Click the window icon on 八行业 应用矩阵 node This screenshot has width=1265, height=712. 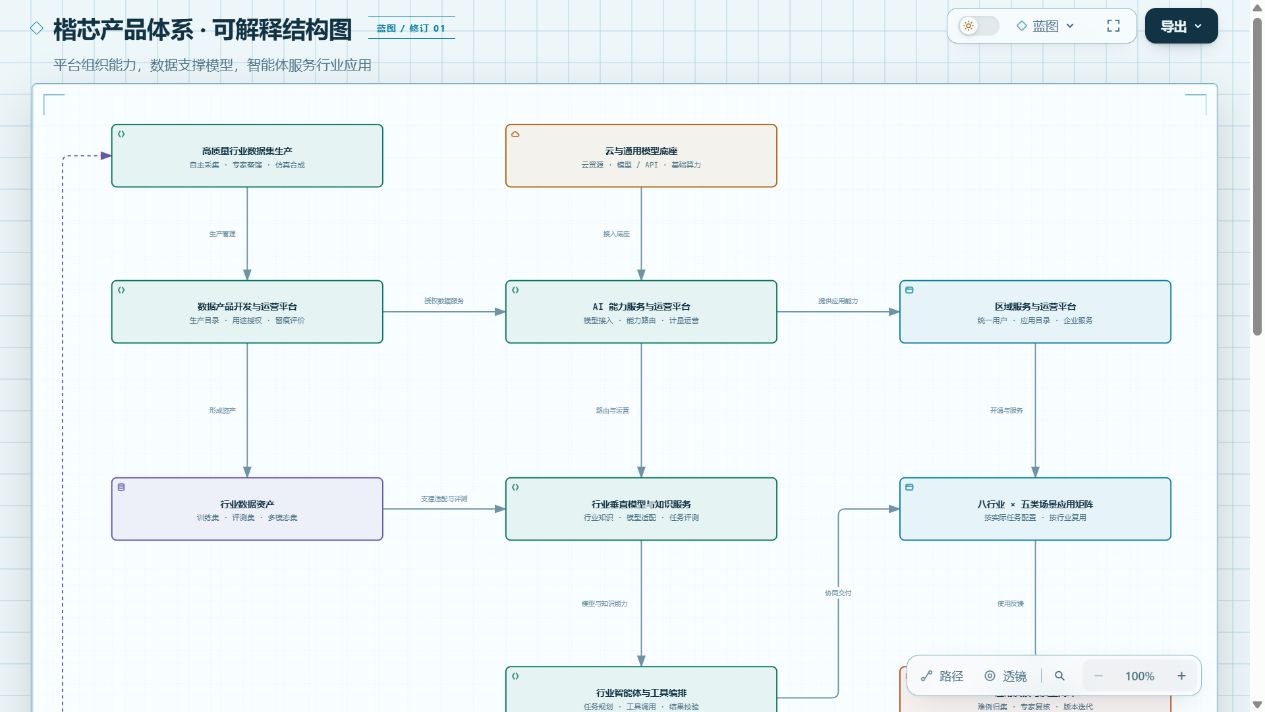pyautogui.click(x=910, y=487)
